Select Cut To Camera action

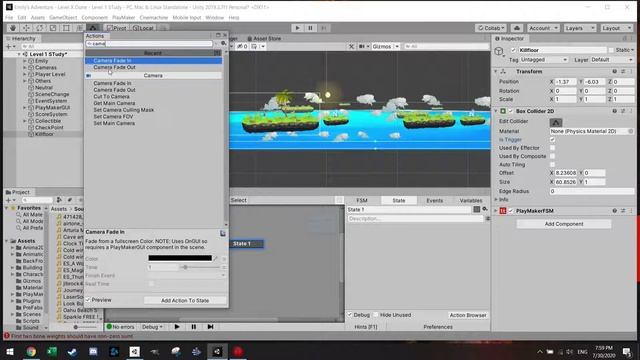click(111, 97)
